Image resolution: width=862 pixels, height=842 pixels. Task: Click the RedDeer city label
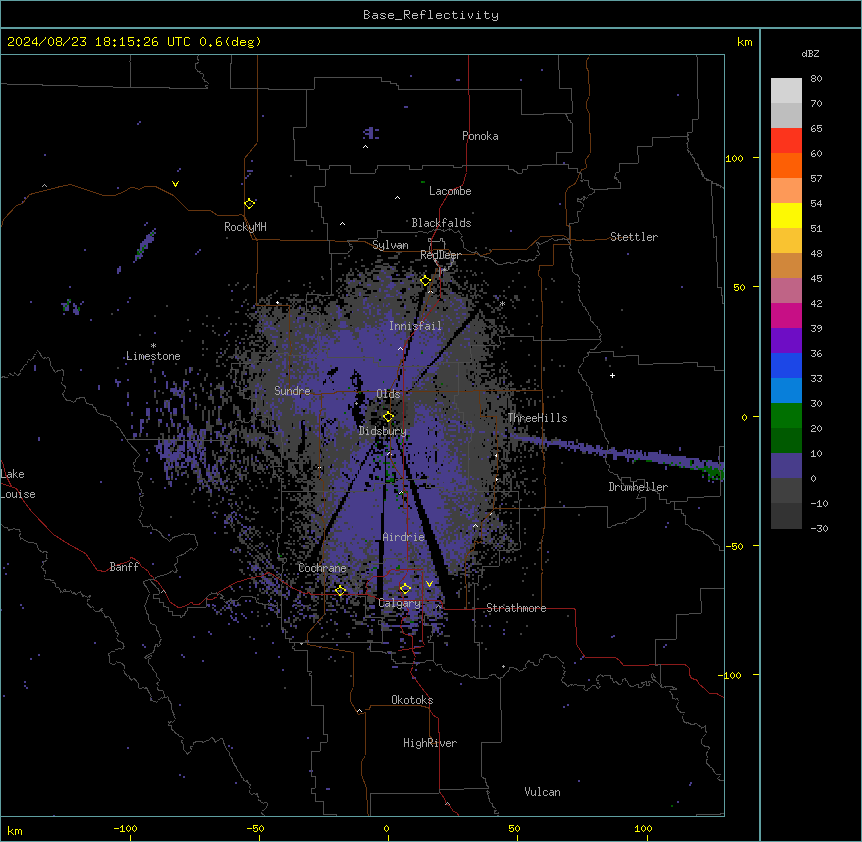coord(441,255)
